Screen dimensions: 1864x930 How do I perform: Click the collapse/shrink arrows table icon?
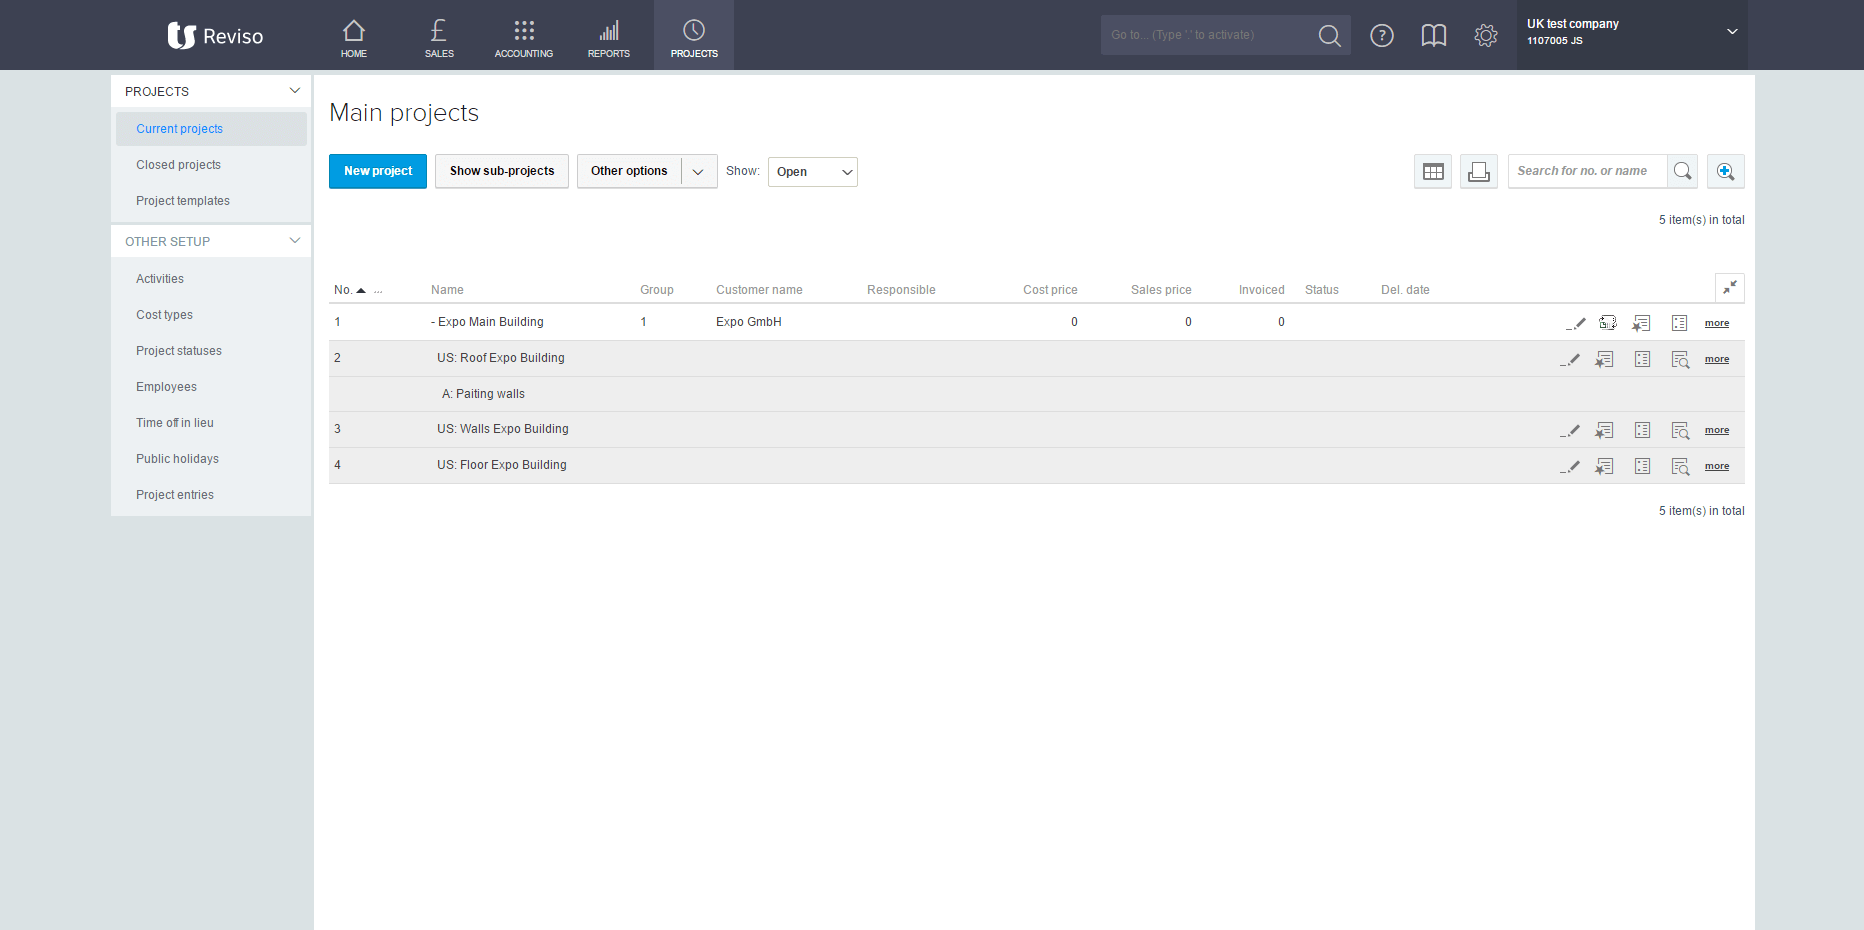pos(1730,288)
